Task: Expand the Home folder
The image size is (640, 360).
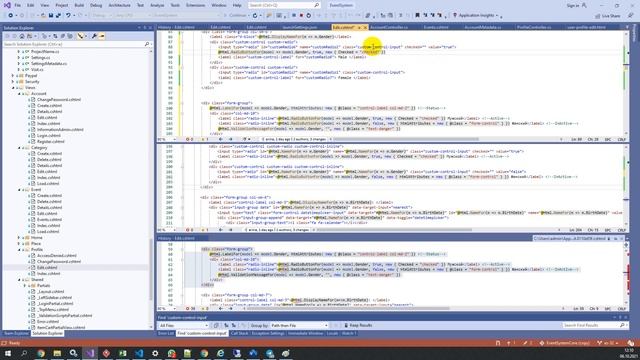Action: point(19,238)
